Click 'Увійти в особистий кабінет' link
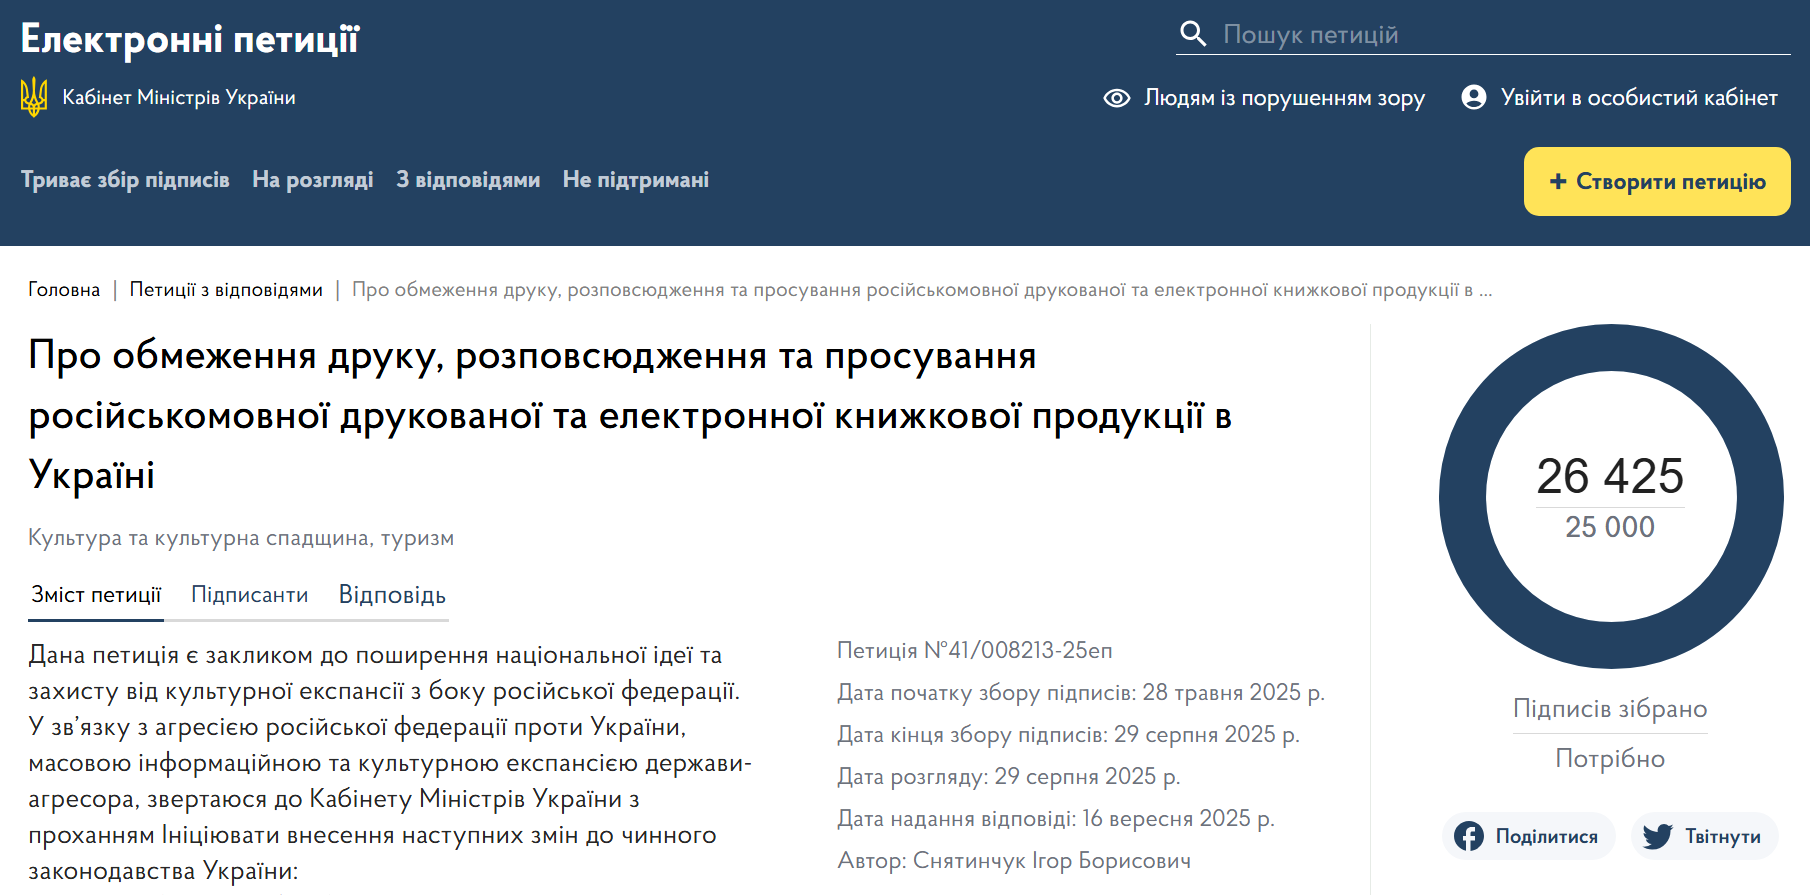The width and height of the screenshot is (1810, 895). click(x=1638, y=98)
